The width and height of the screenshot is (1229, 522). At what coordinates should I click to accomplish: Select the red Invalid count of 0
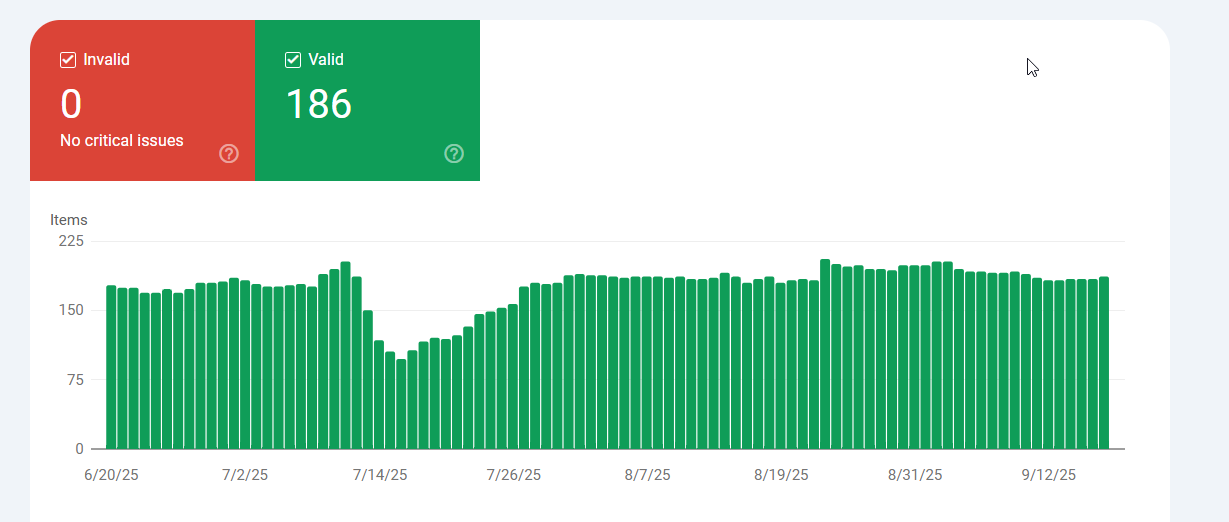coord(71,105)
